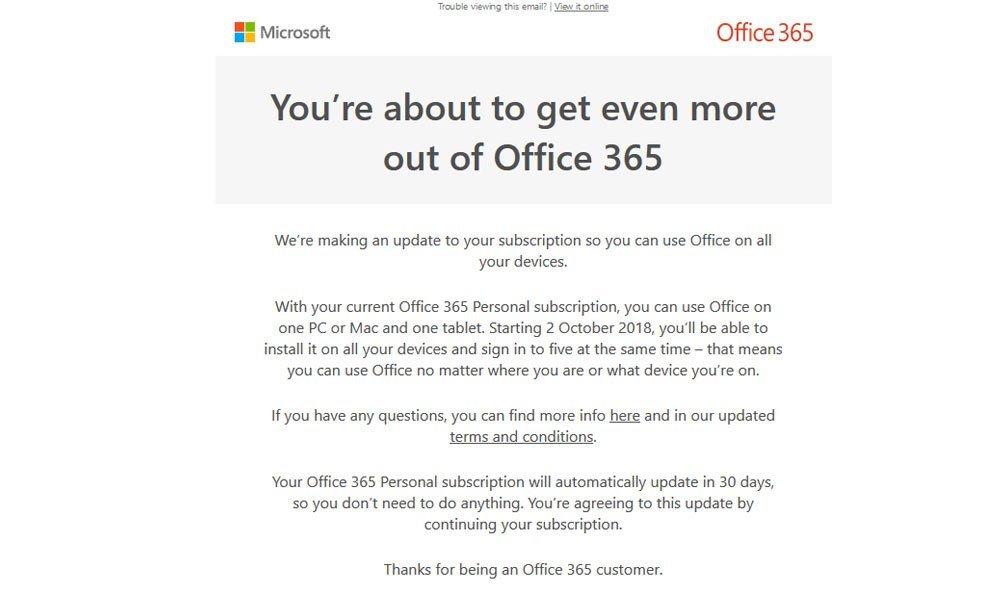Viewport: 1000px width, 600px height.
Task: Click the line ending "what device you're on."
Action: tap(523, 370)
